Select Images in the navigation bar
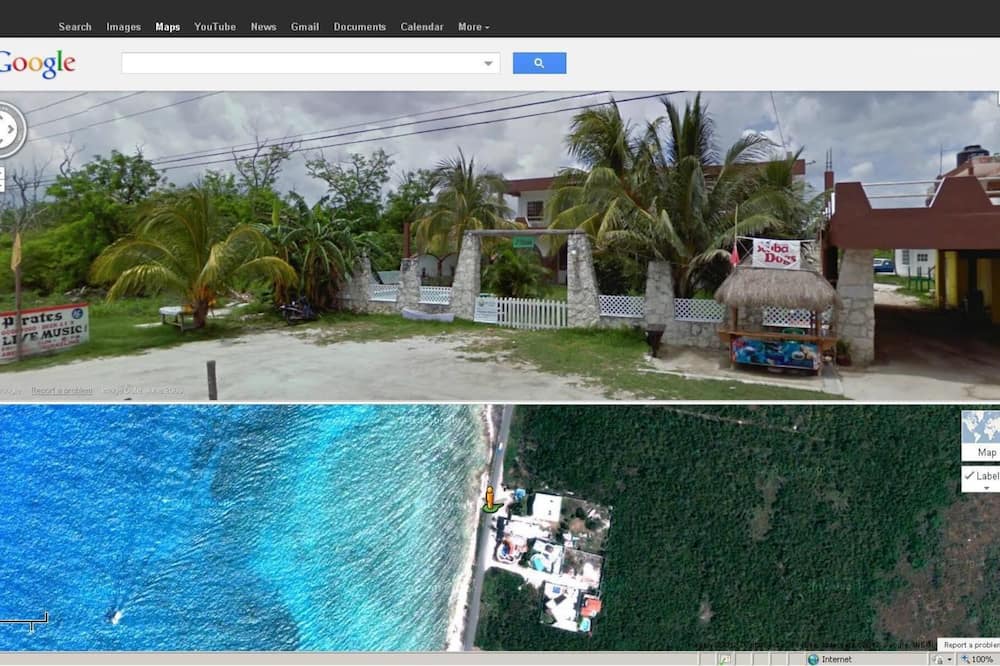Viewport: 1000px width, 666px height. point(124,27)
